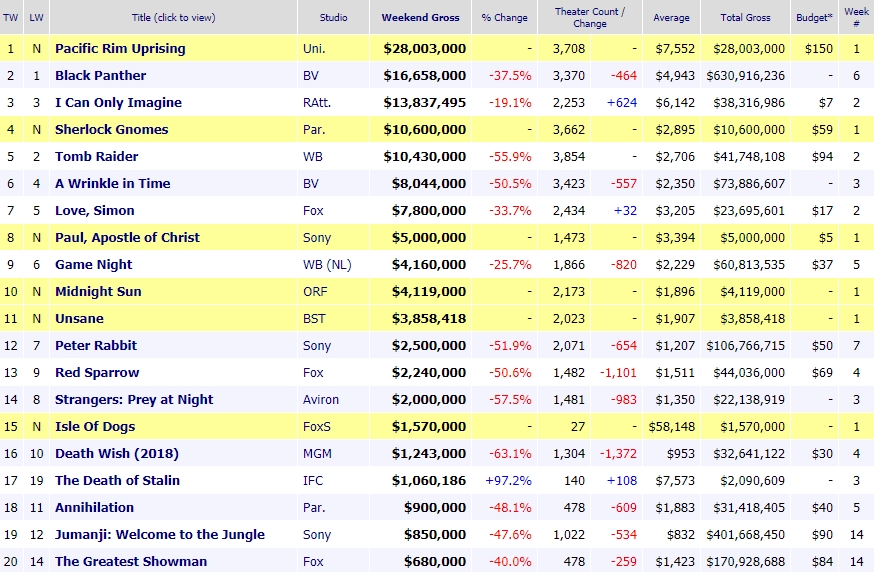Viewport: 874px width, 572px height.
Task: Open the Midnight Sun title link
Action: (x=98, y=292)
